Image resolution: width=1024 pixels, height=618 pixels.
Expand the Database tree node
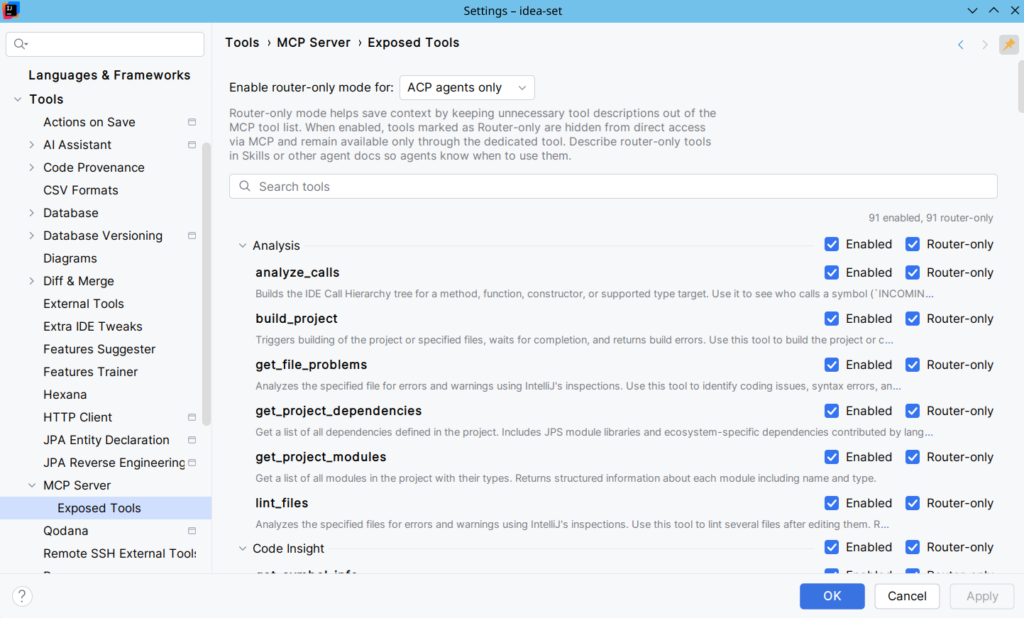pos(31,213)
